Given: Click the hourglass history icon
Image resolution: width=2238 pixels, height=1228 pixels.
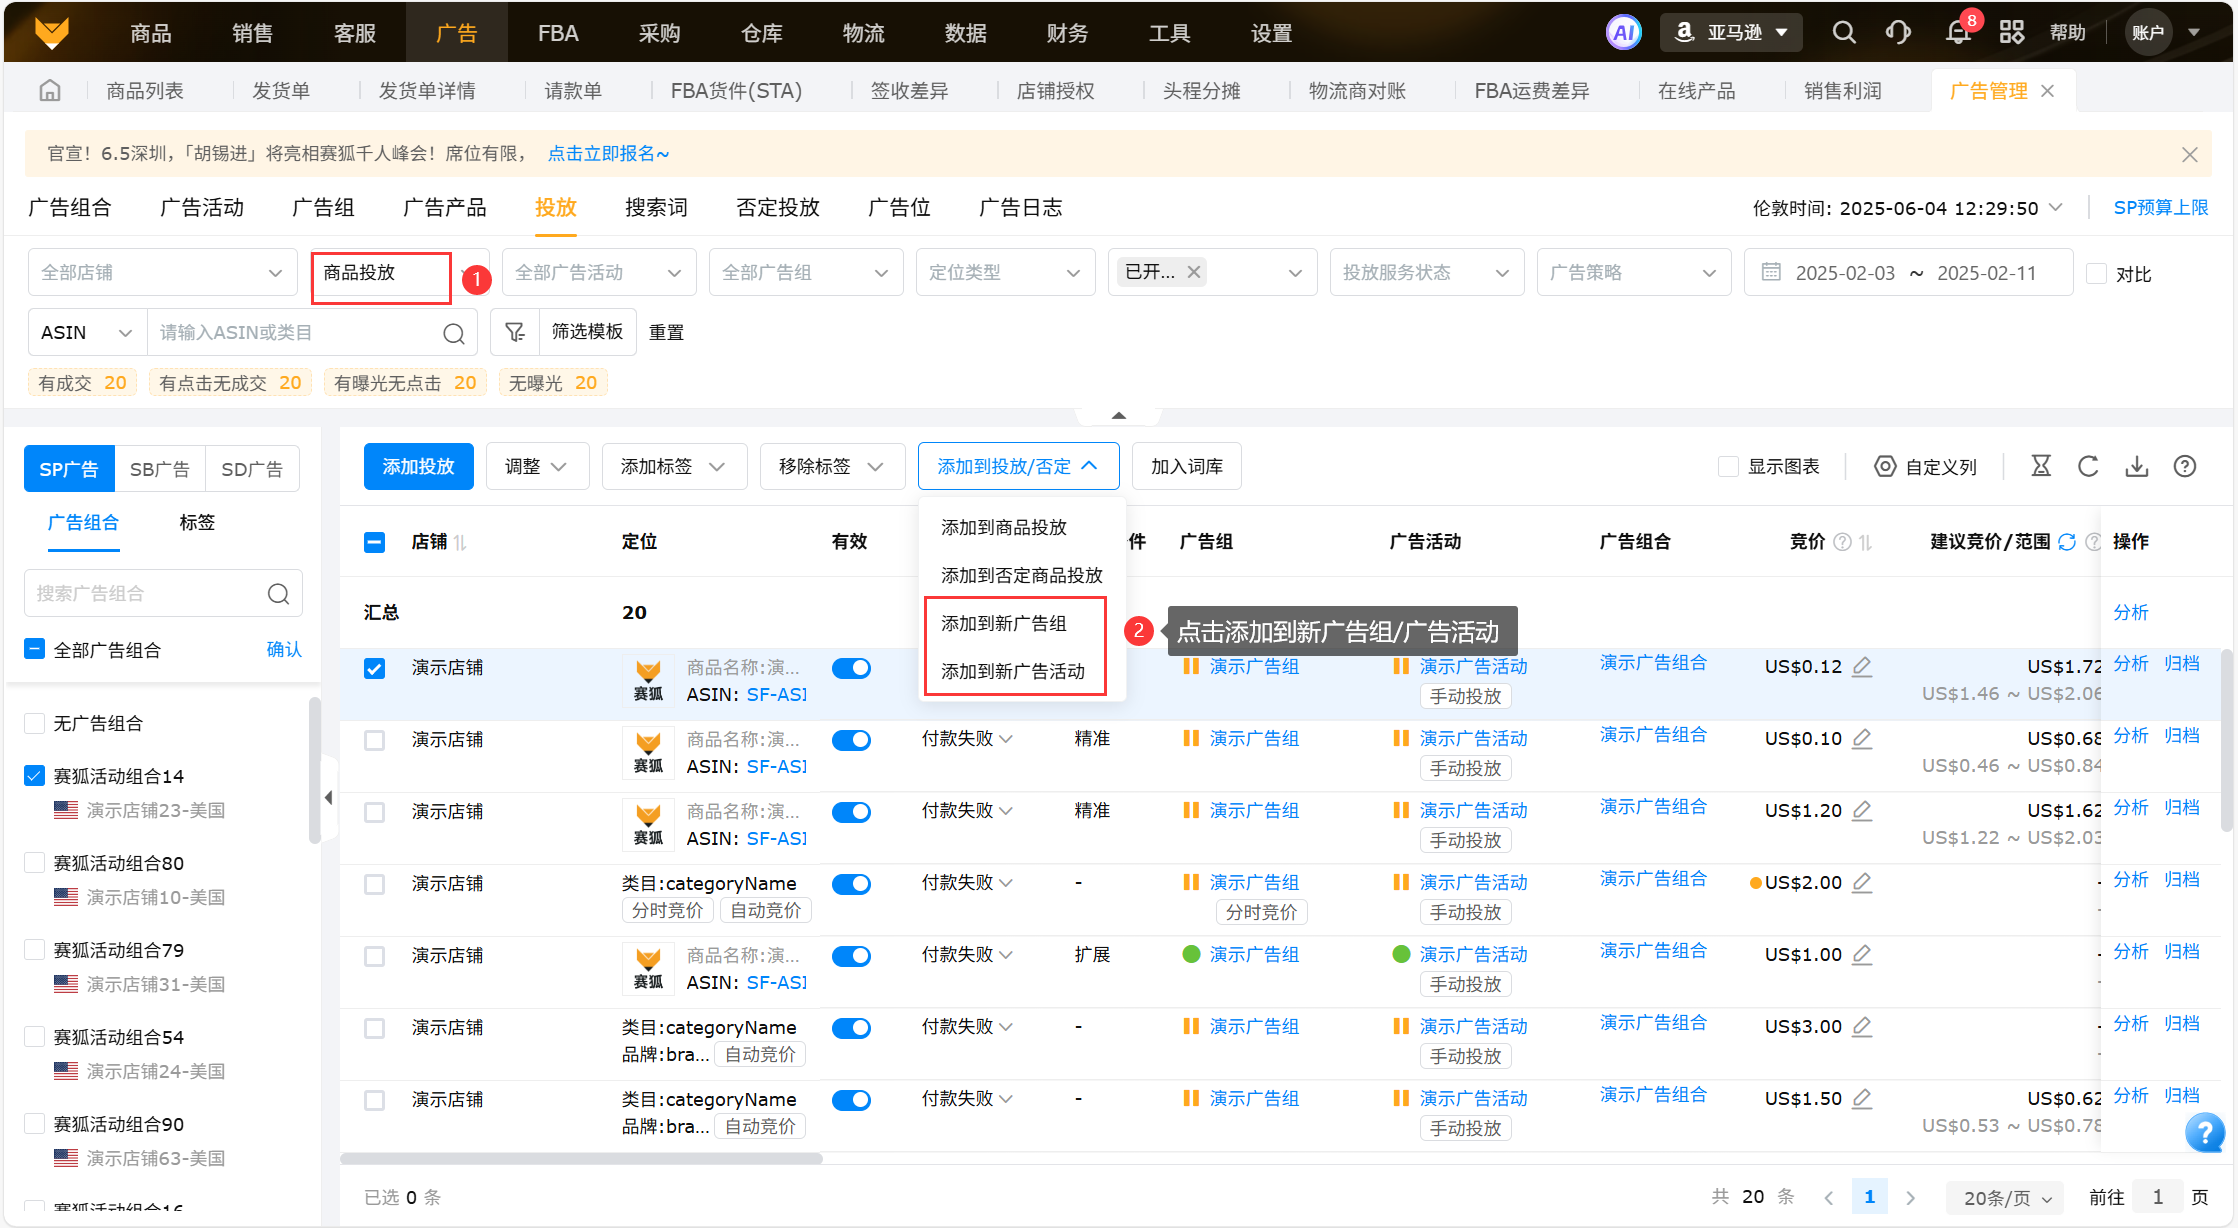Looking at the screenshot, I should click(x=2041, y=466).
